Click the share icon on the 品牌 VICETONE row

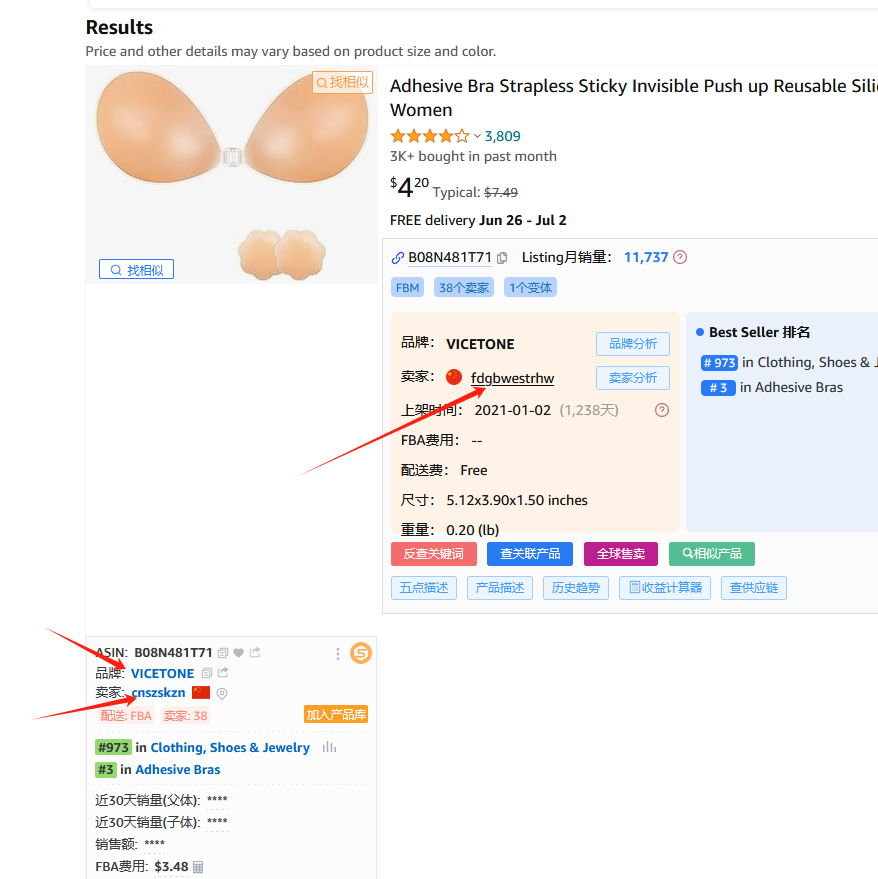223,673
